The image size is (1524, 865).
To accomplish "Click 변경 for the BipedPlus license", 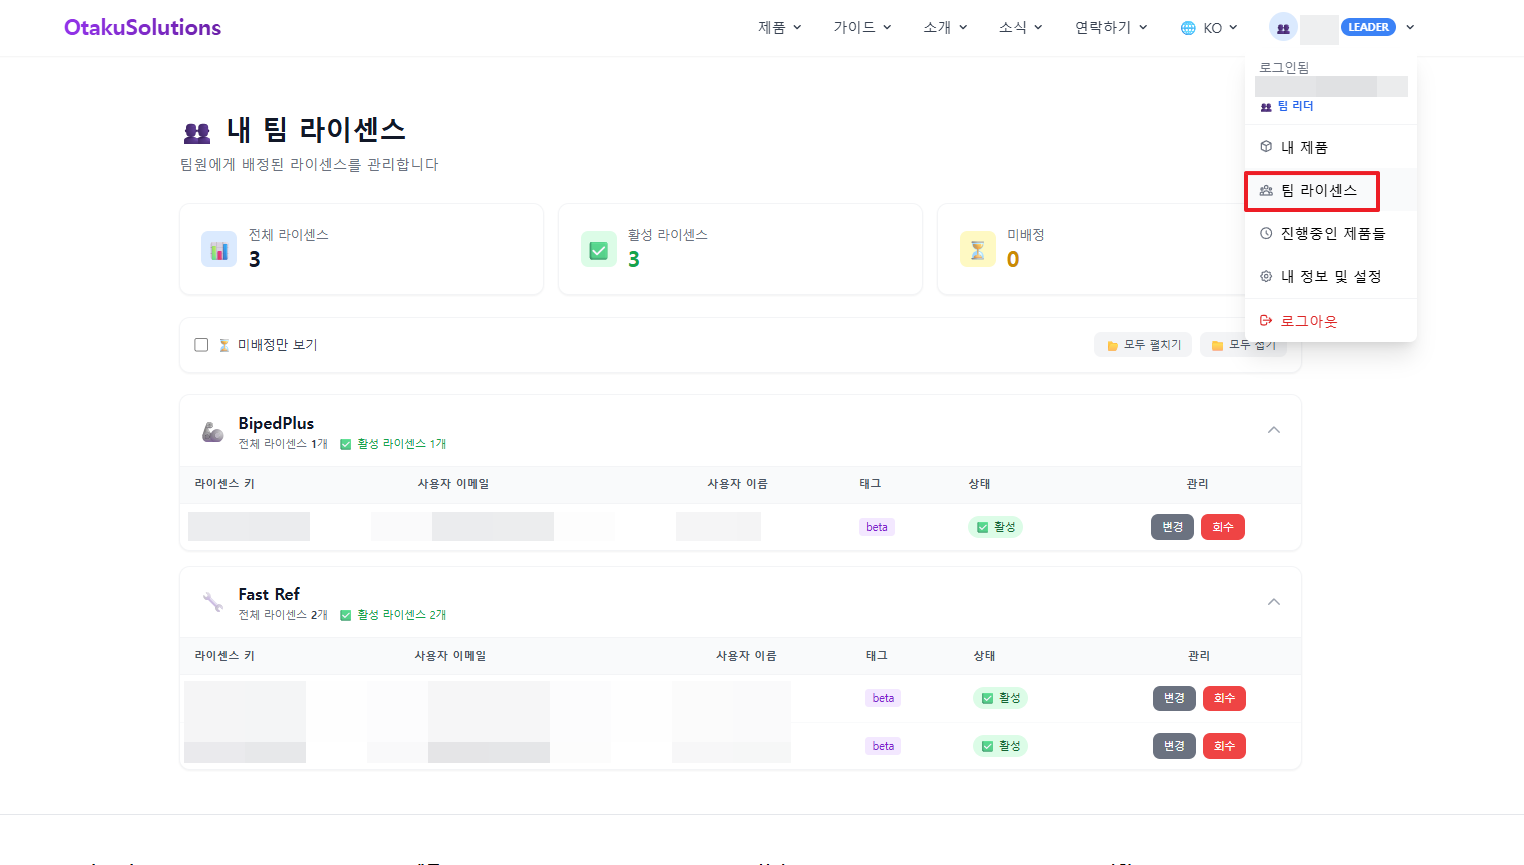I will (x=1172, y=527).
